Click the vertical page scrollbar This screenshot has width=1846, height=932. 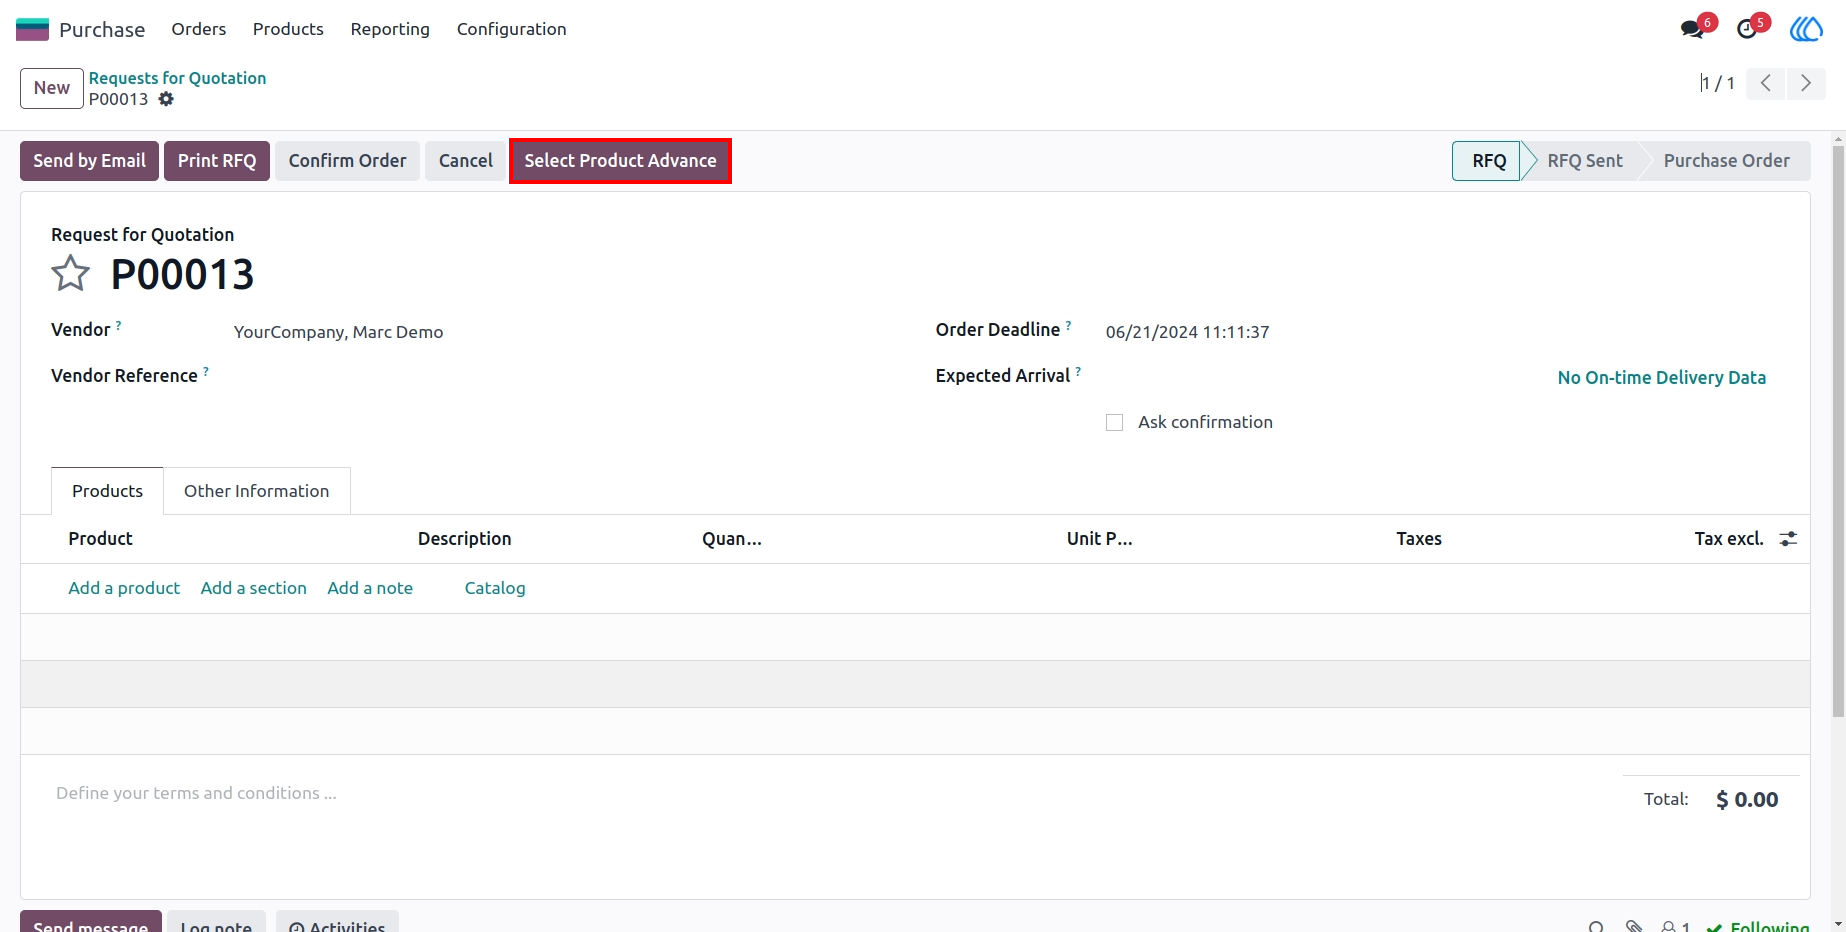coord(1838,430)
